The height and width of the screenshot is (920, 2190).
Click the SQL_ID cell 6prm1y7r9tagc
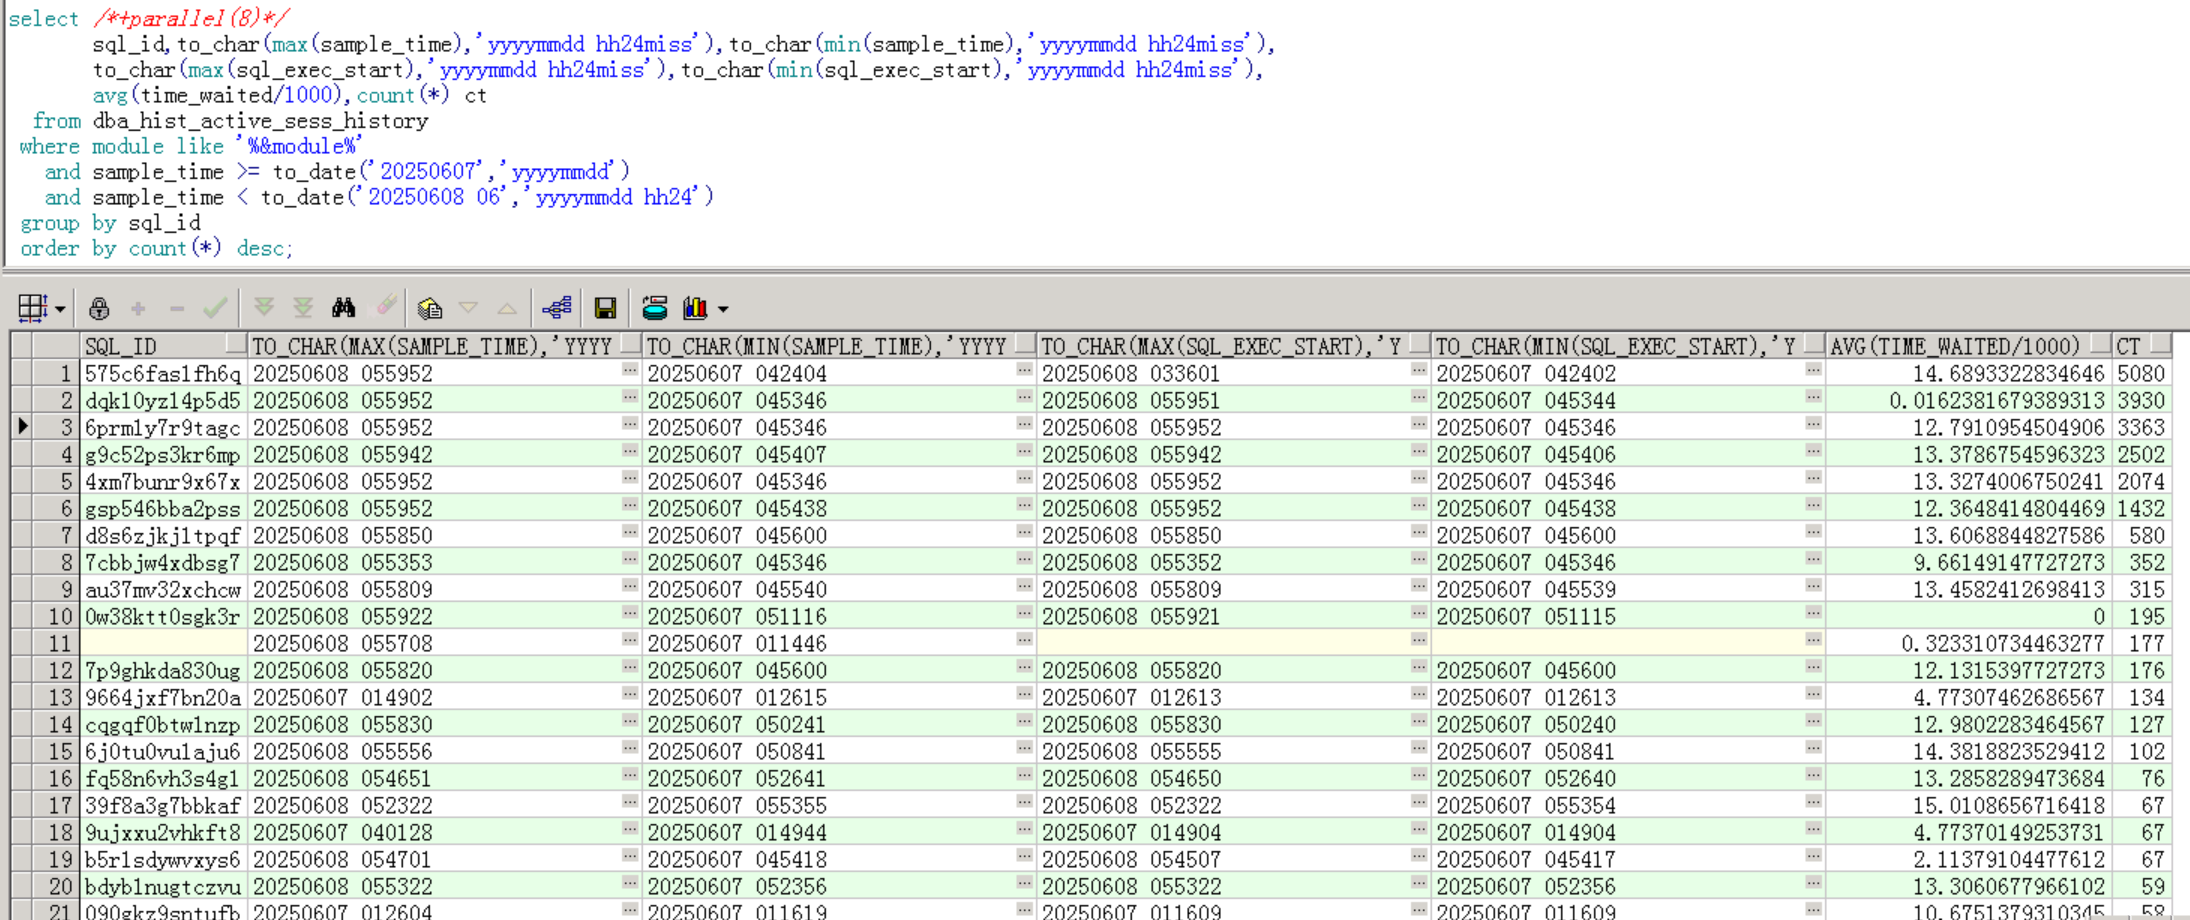tap(163, 428)
